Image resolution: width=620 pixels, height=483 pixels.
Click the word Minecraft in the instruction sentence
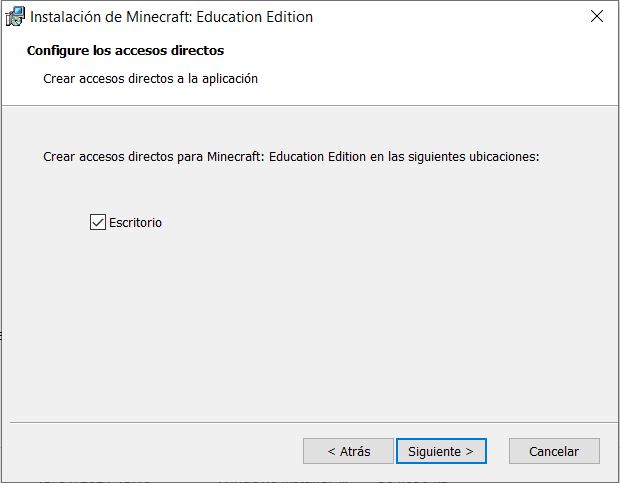tap(235, 157)
